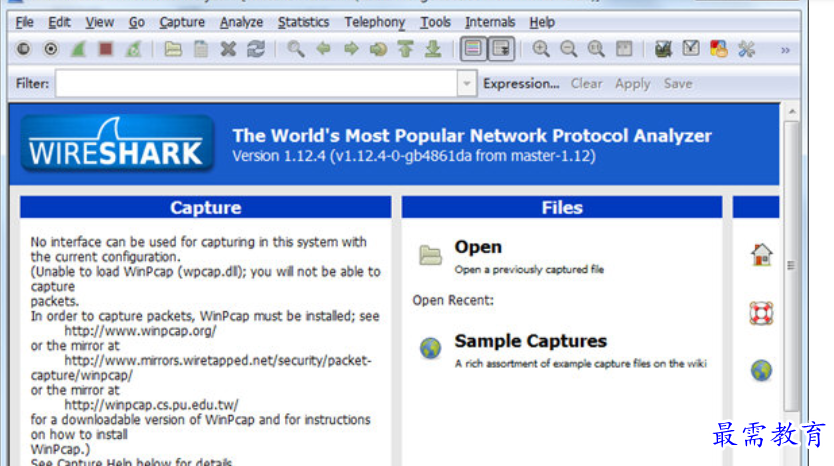Follow the http://www.winpcap.org/ link
834x466 pixels.
[x=140, y=331]
